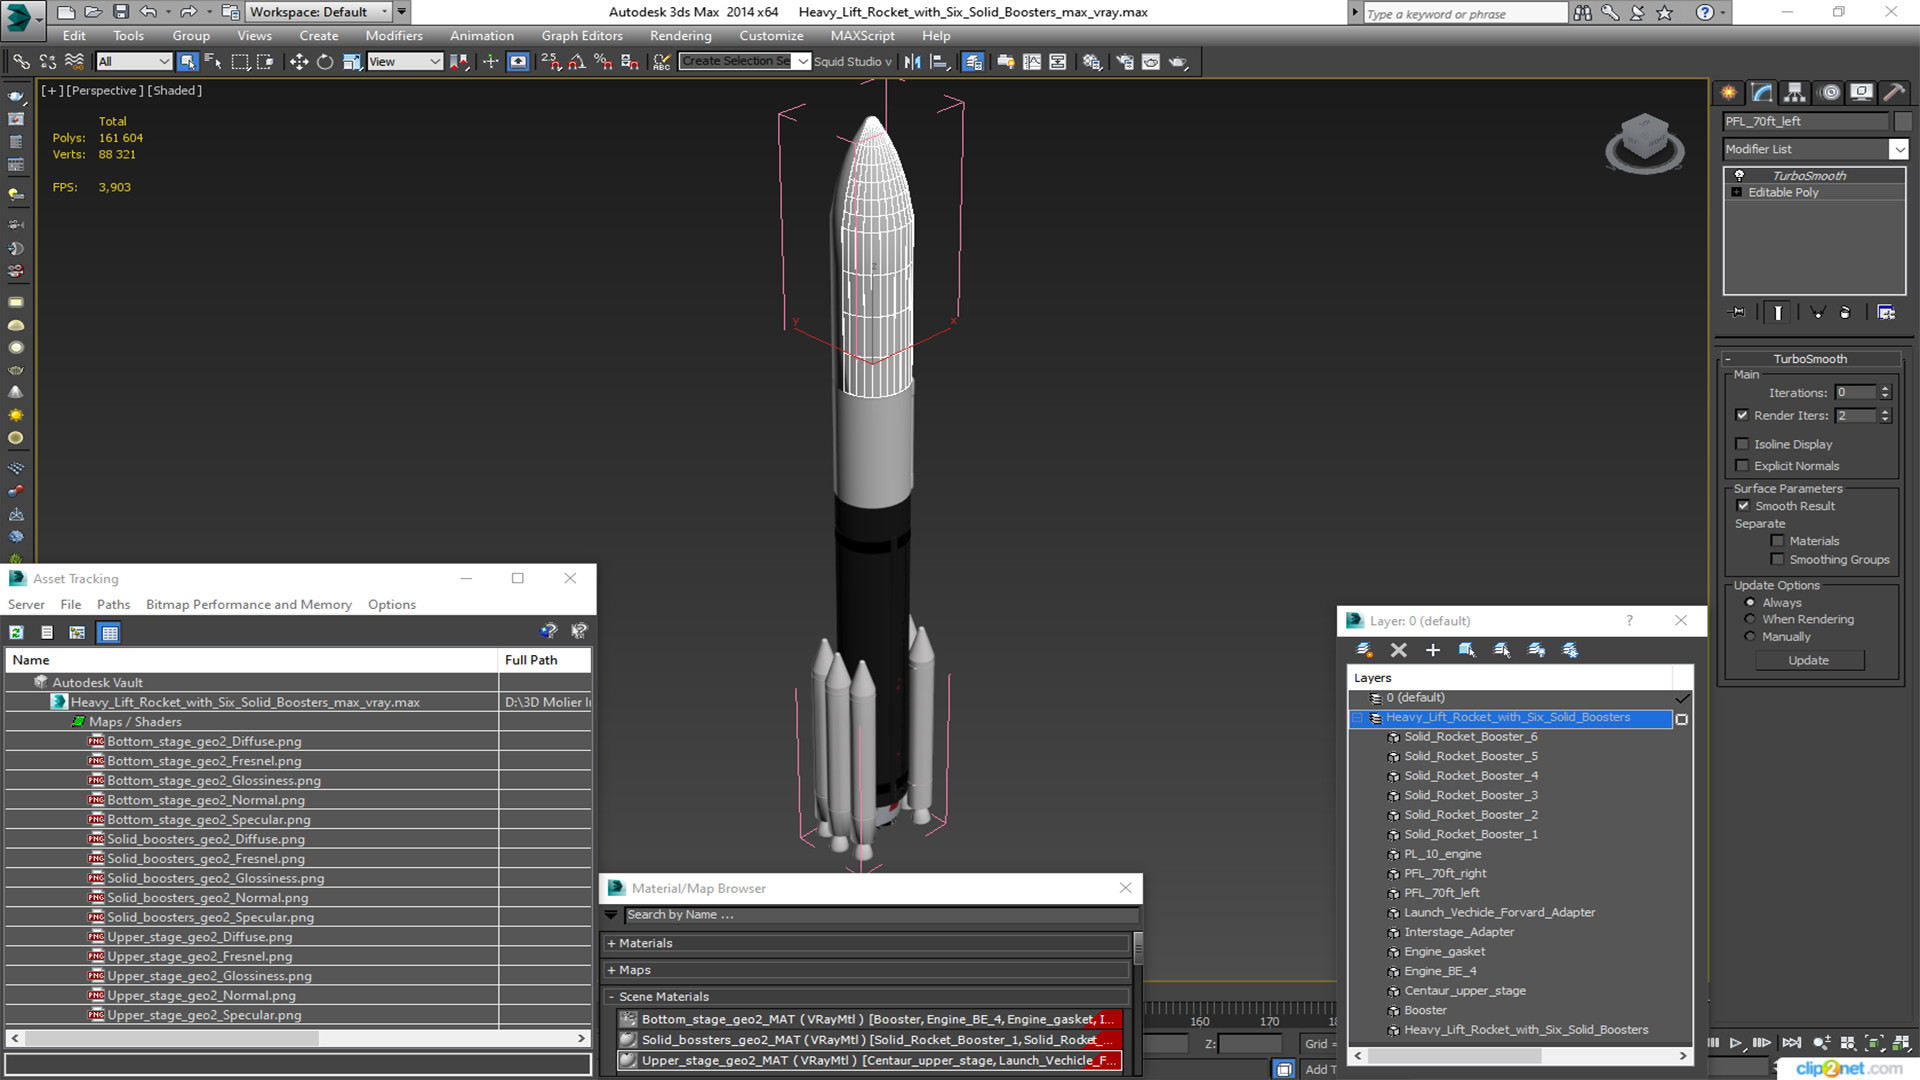Click the Mirror tool icon
1920x1080 pixels.
click(x=912, y=62)
